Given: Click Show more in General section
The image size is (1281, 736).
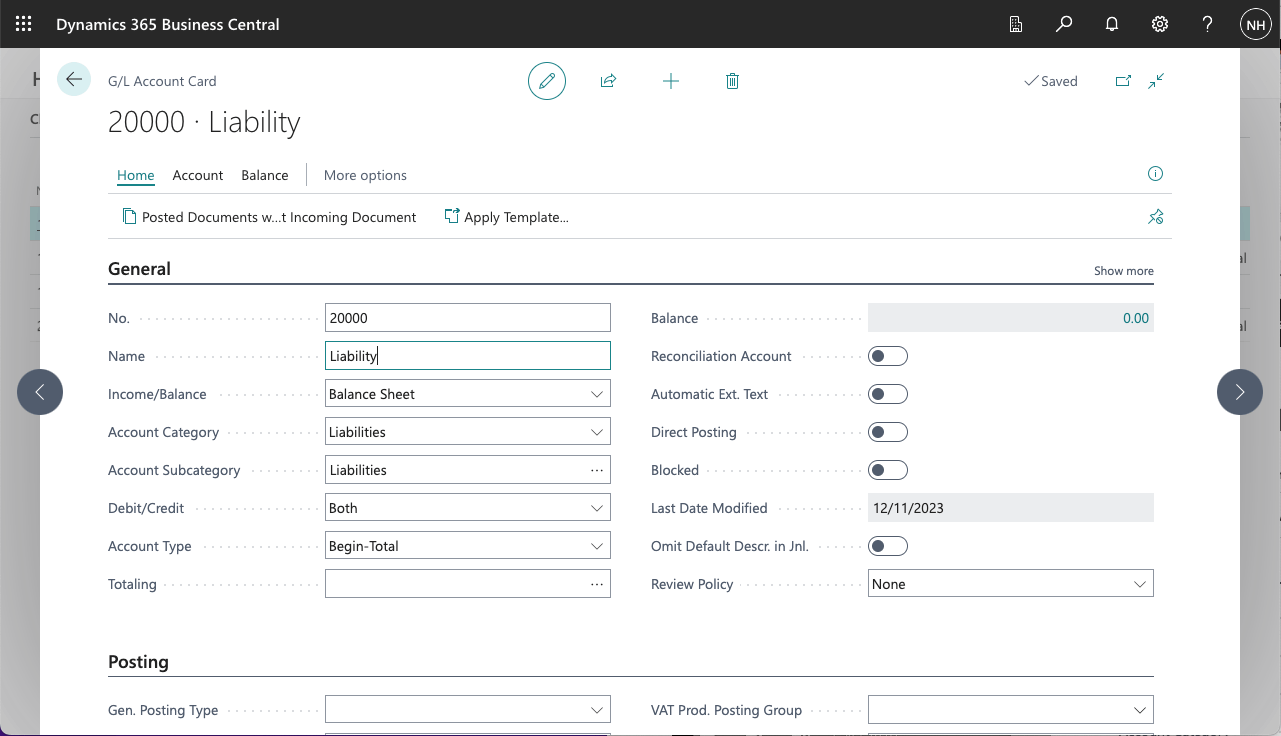Looking at the screenshot, I should coord(1123,271).
